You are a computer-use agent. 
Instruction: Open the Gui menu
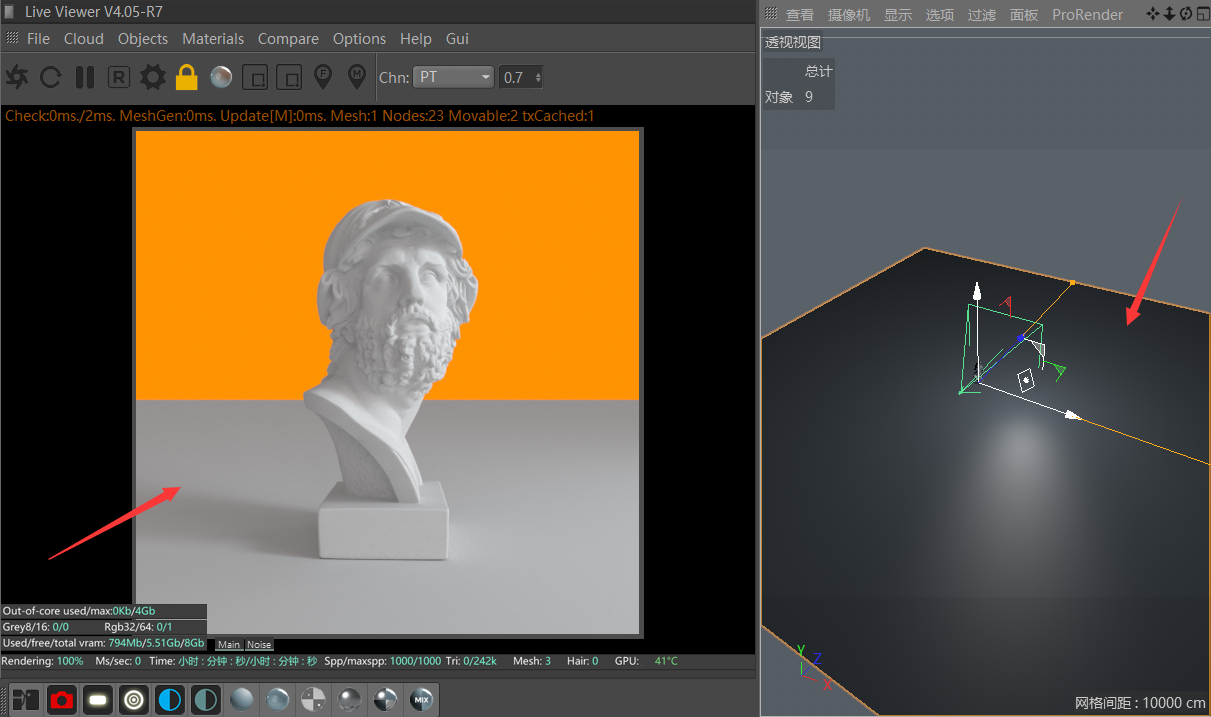click(457, 39)
